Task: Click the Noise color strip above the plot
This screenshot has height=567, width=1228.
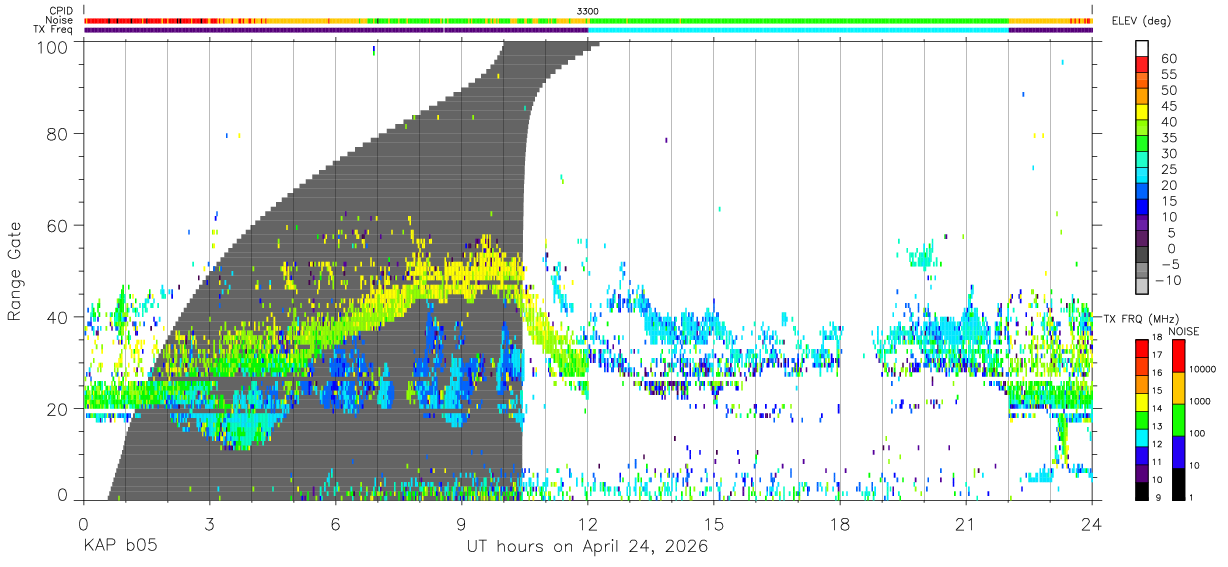Action: 588,20
